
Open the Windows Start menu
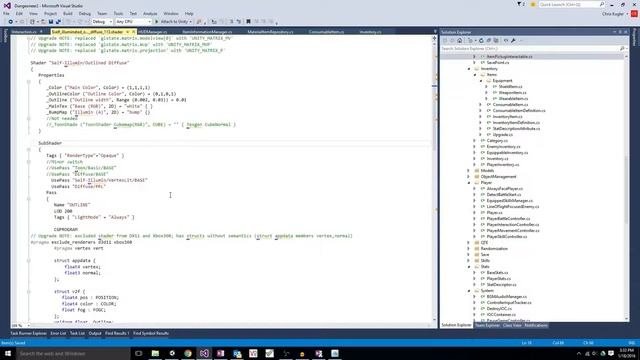pyautogui.click(x=8, y=353)
